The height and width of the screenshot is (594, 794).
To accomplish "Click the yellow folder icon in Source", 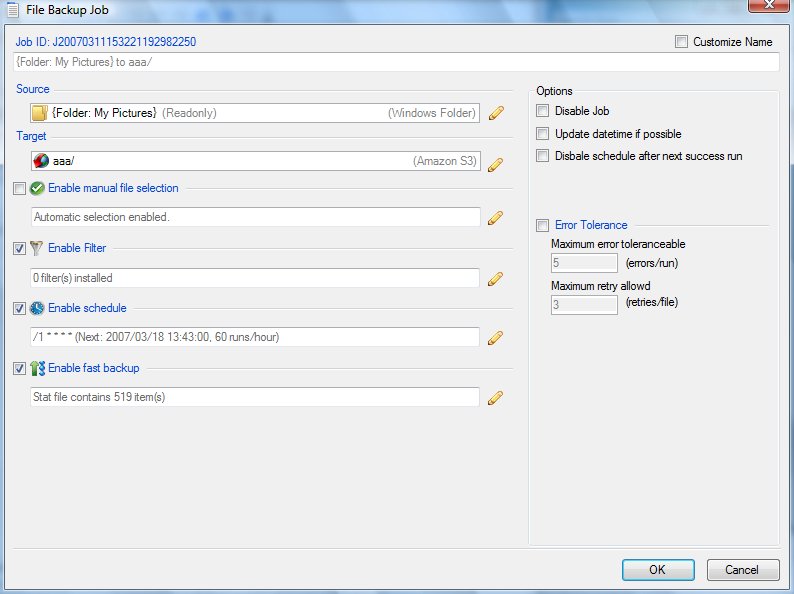I will point(39,113).
